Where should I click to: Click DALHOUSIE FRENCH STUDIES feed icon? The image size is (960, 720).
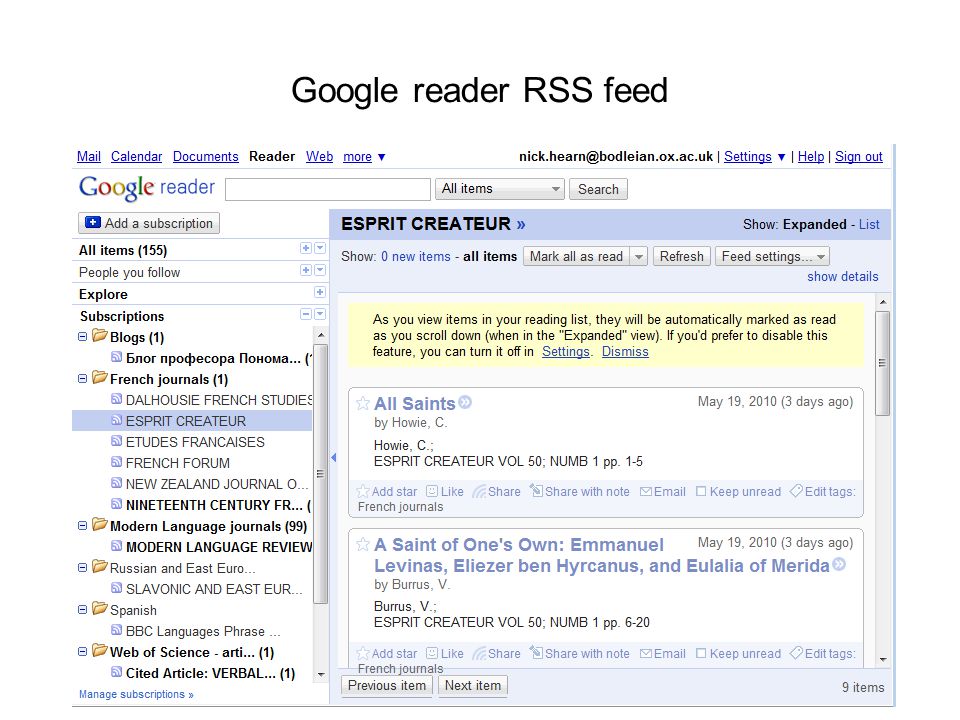point(116,399)
